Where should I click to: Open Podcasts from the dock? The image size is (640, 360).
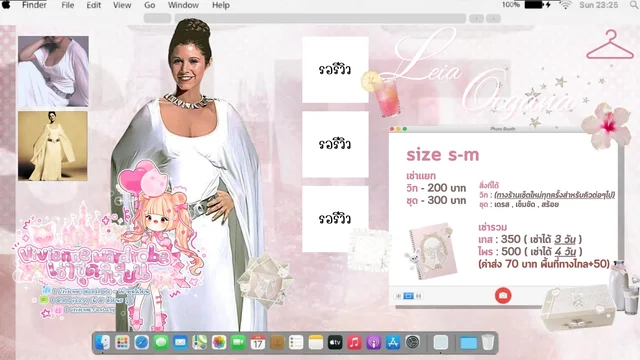(x=373, y=342)
